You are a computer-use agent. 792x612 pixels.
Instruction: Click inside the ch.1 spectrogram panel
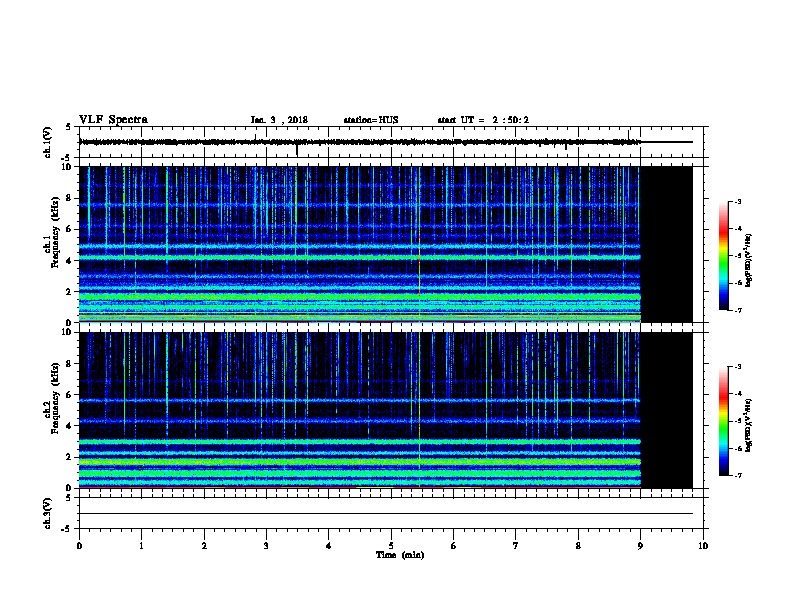386,244
